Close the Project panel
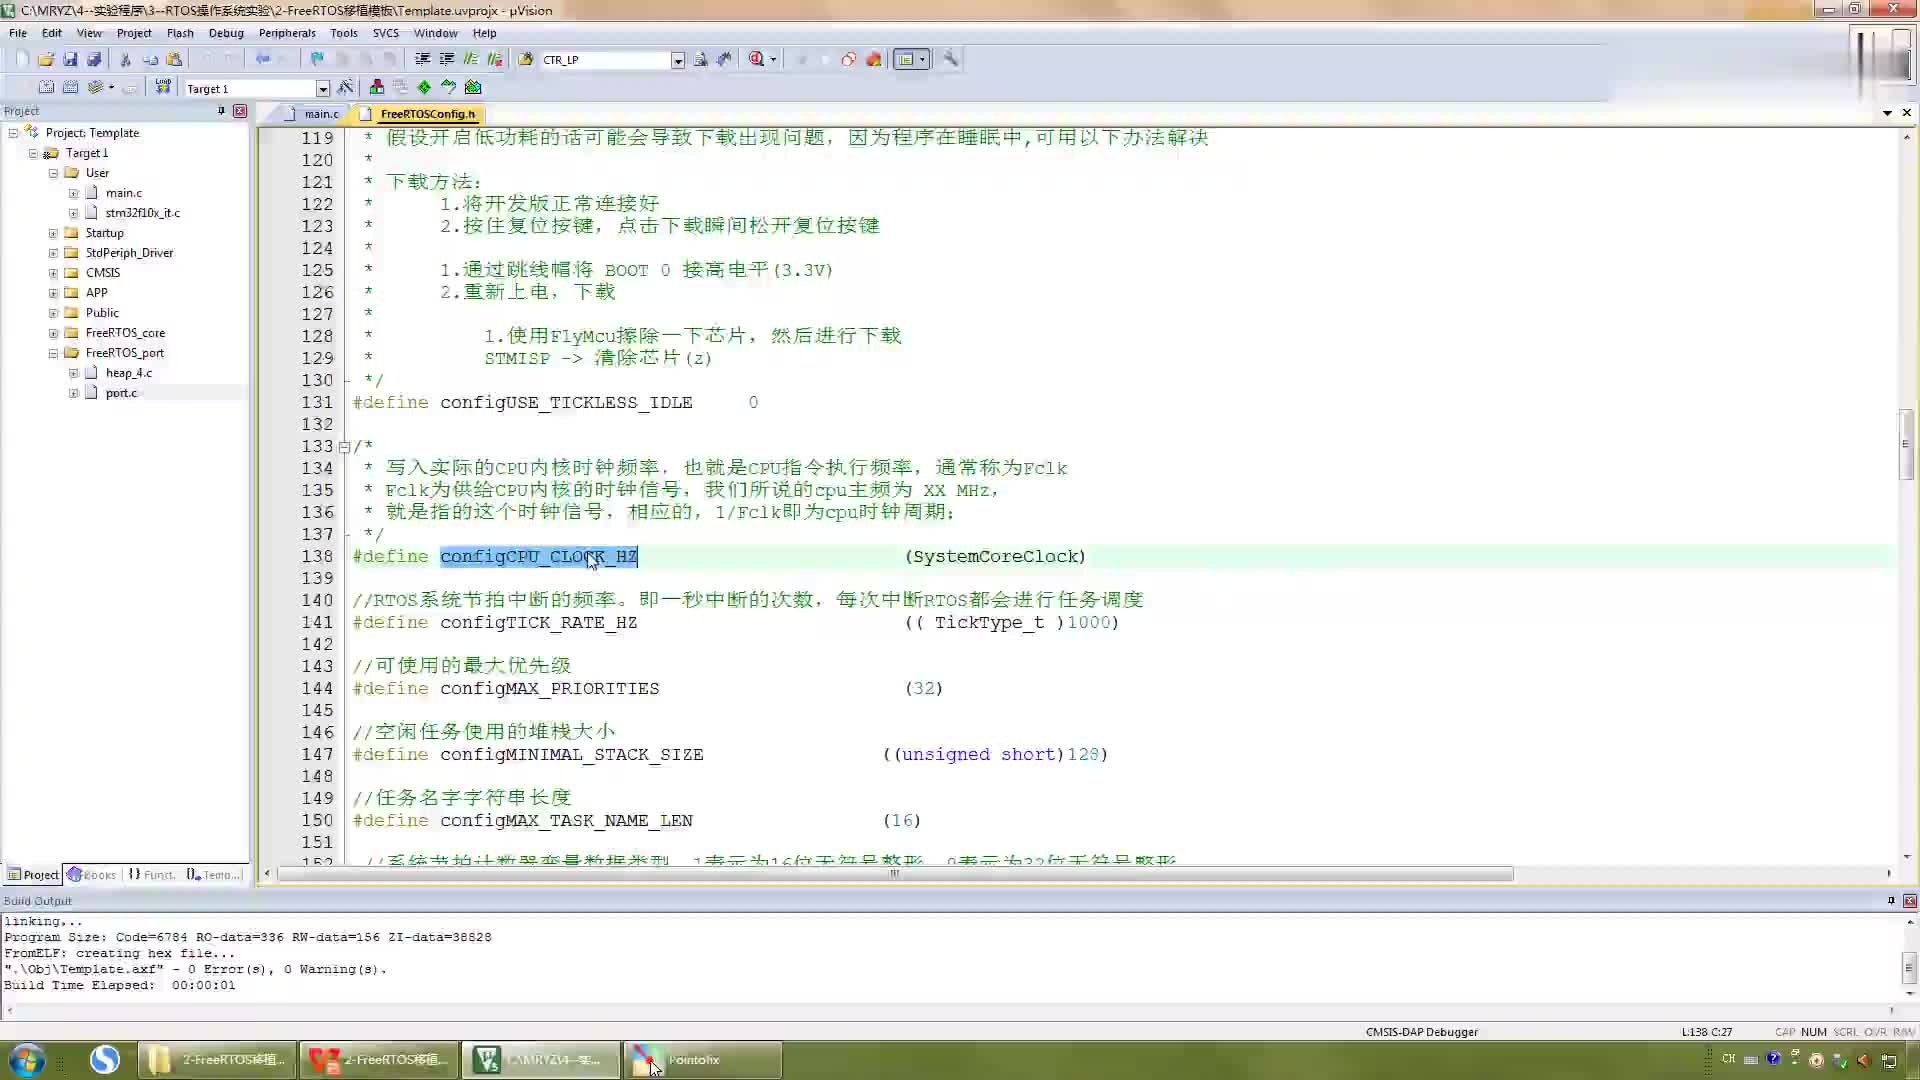The height and width of the screenshot is (1080, 1920). (x=240, y=111)
